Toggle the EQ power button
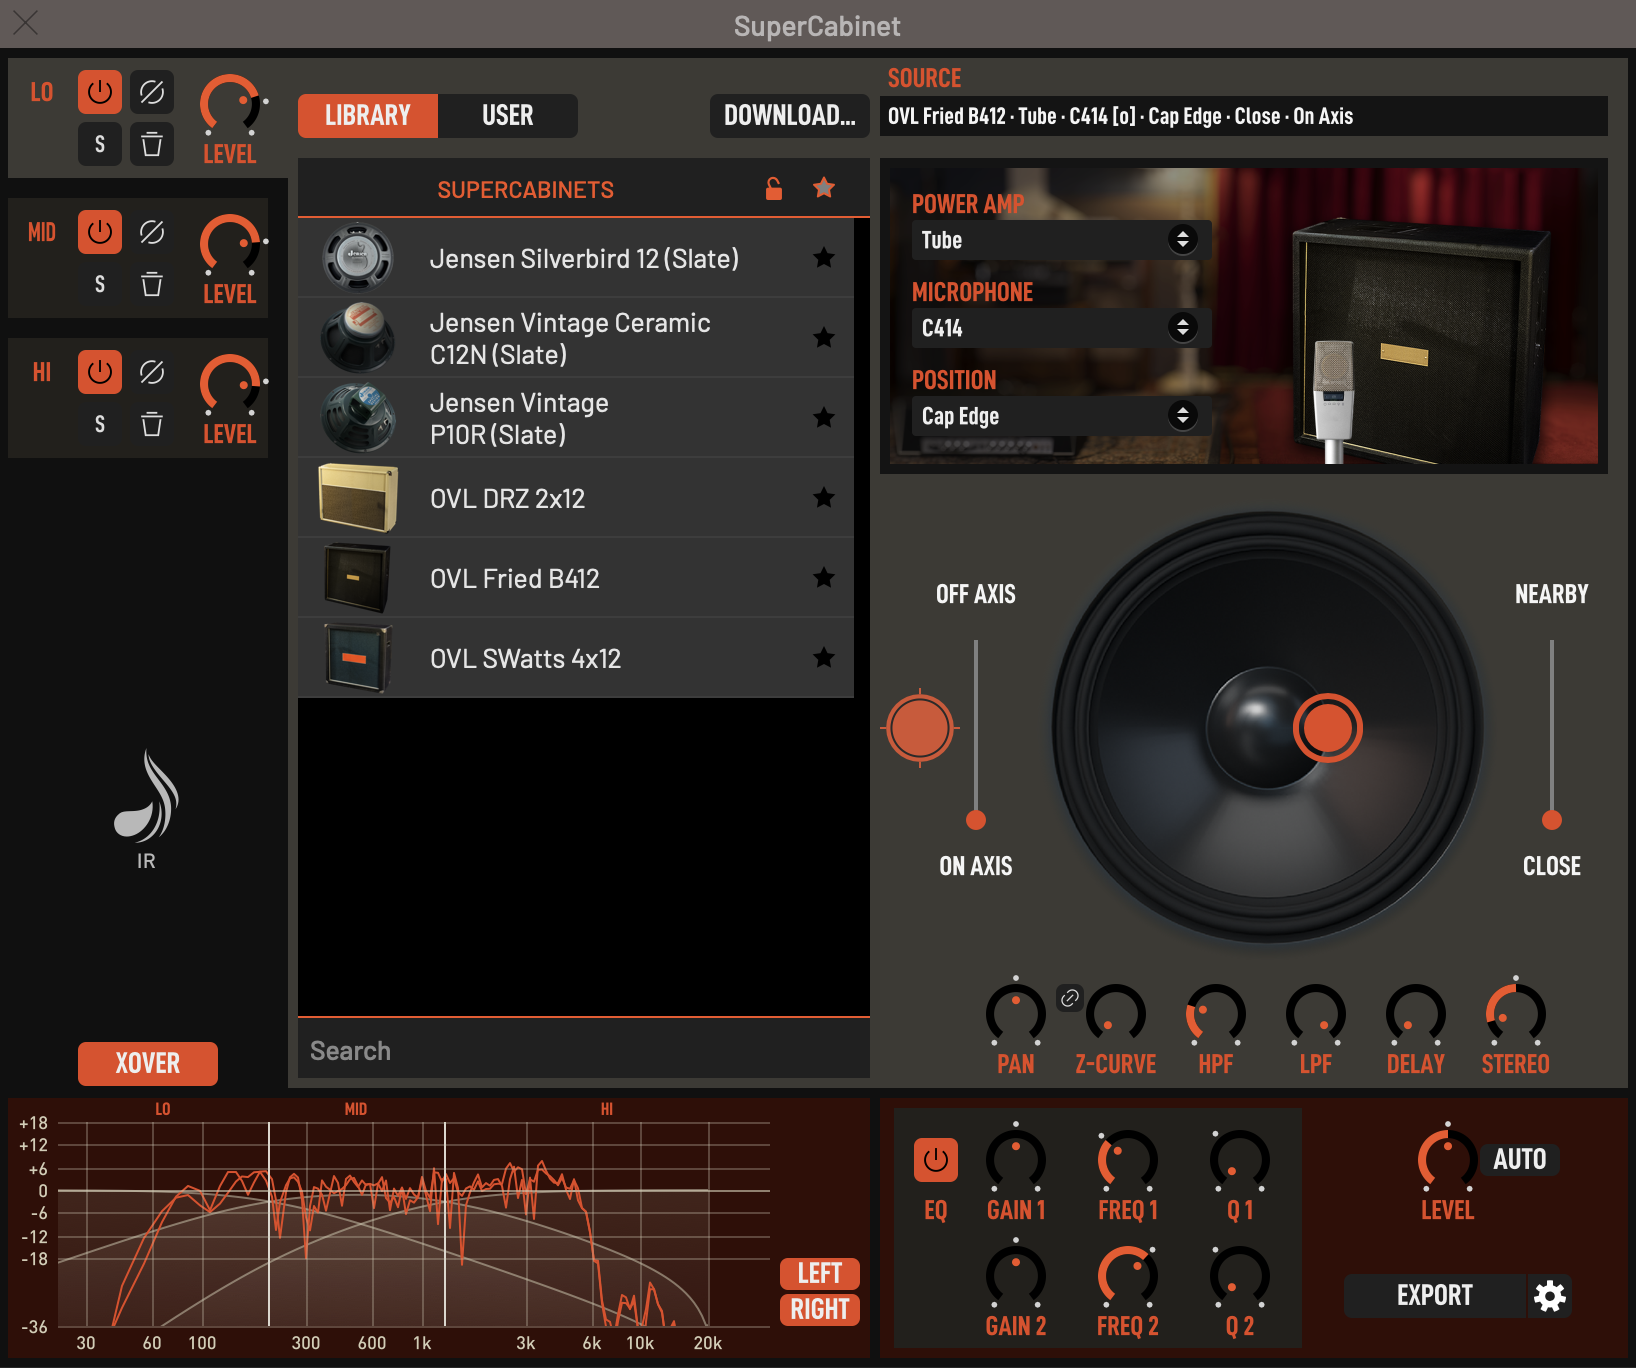This screenshot has width=1636, height=1368. tap(936, 1160)
